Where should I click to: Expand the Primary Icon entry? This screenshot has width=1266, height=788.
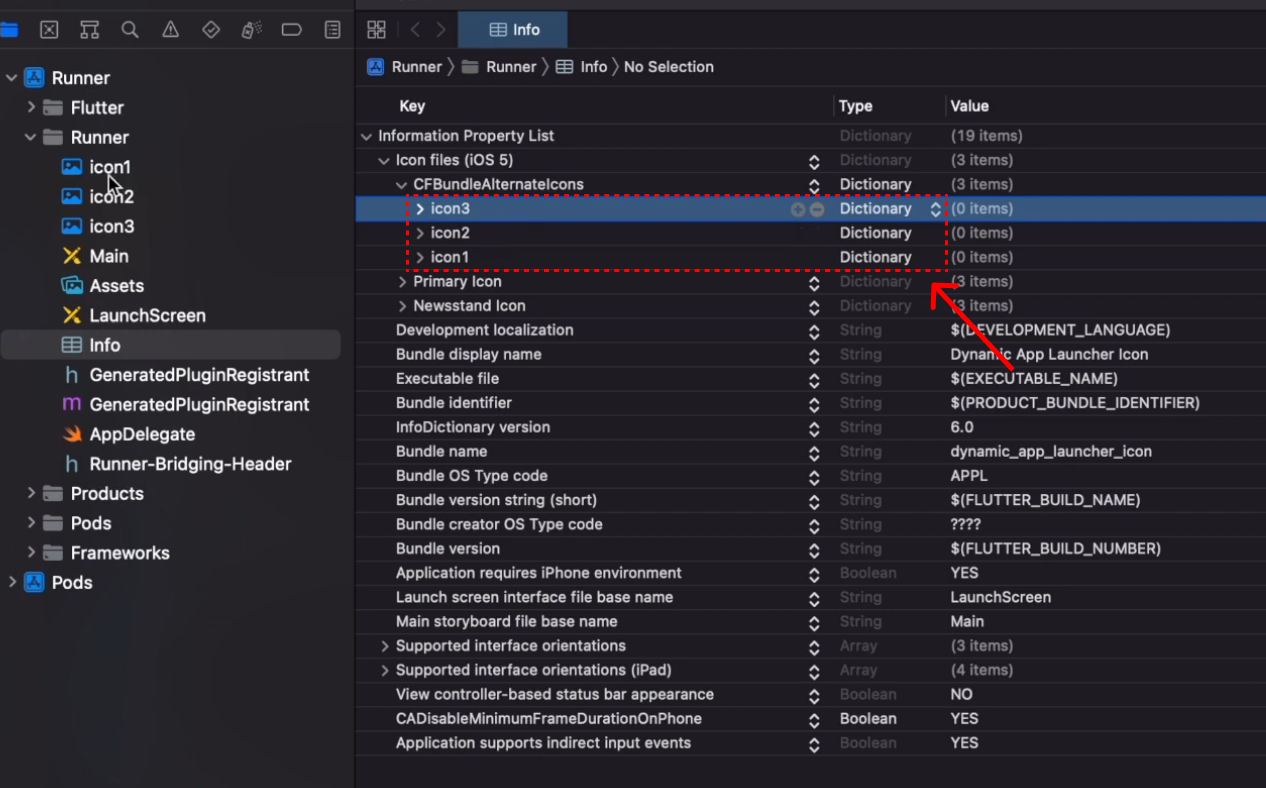[x=402, y=282]
